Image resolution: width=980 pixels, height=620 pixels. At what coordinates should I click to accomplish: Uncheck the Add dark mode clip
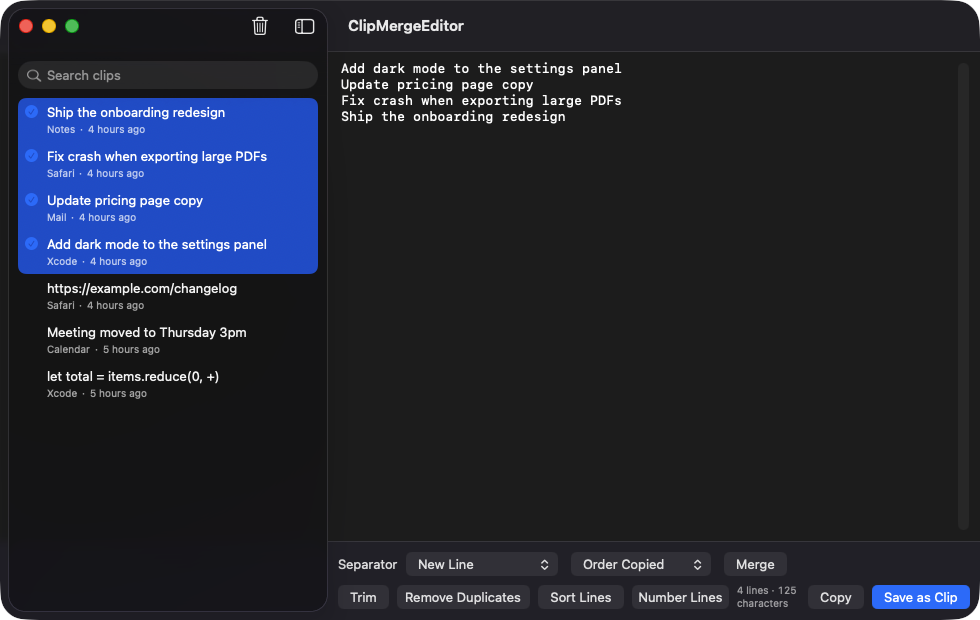31,244
